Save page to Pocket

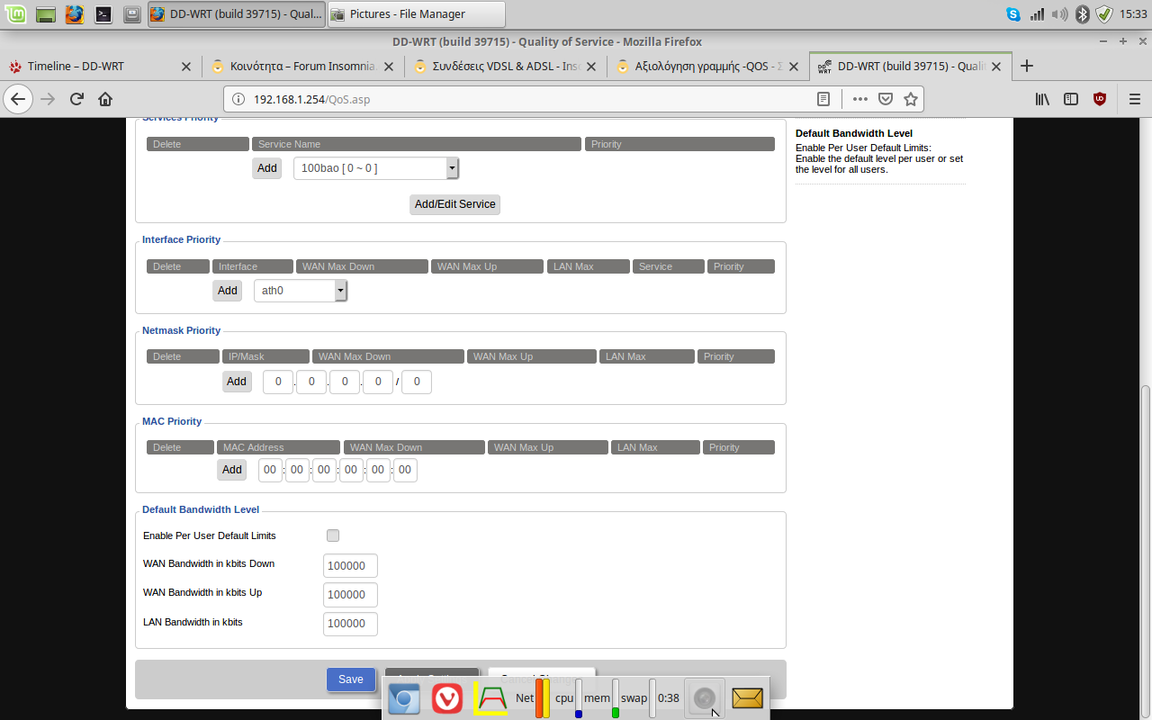coord(886,99)
